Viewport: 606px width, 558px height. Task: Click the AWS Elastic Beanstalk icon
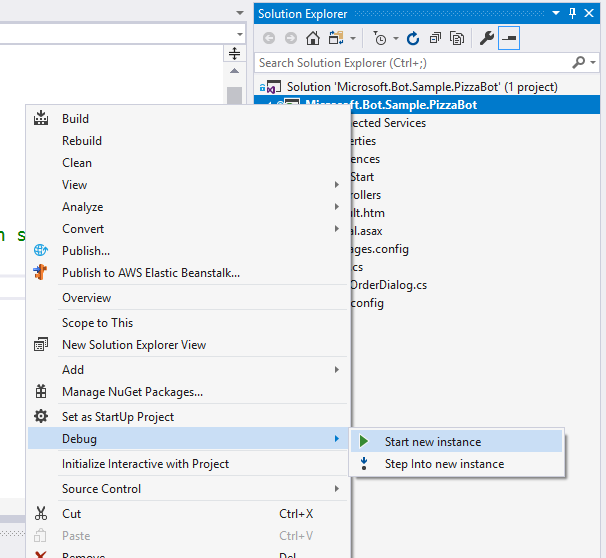41,272
